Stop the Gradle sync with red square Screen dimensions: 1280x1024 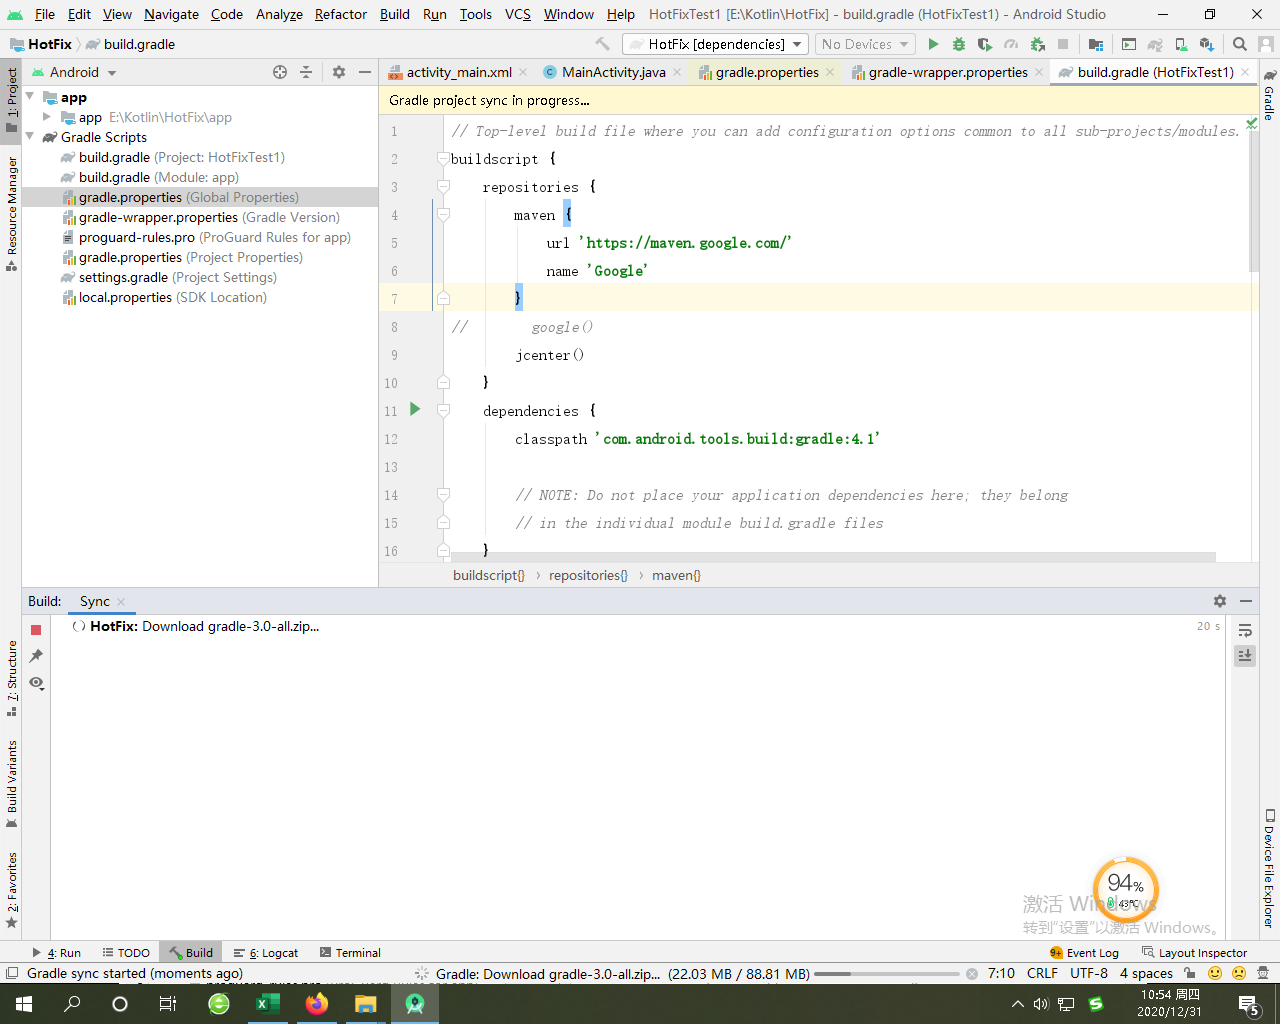36,630
